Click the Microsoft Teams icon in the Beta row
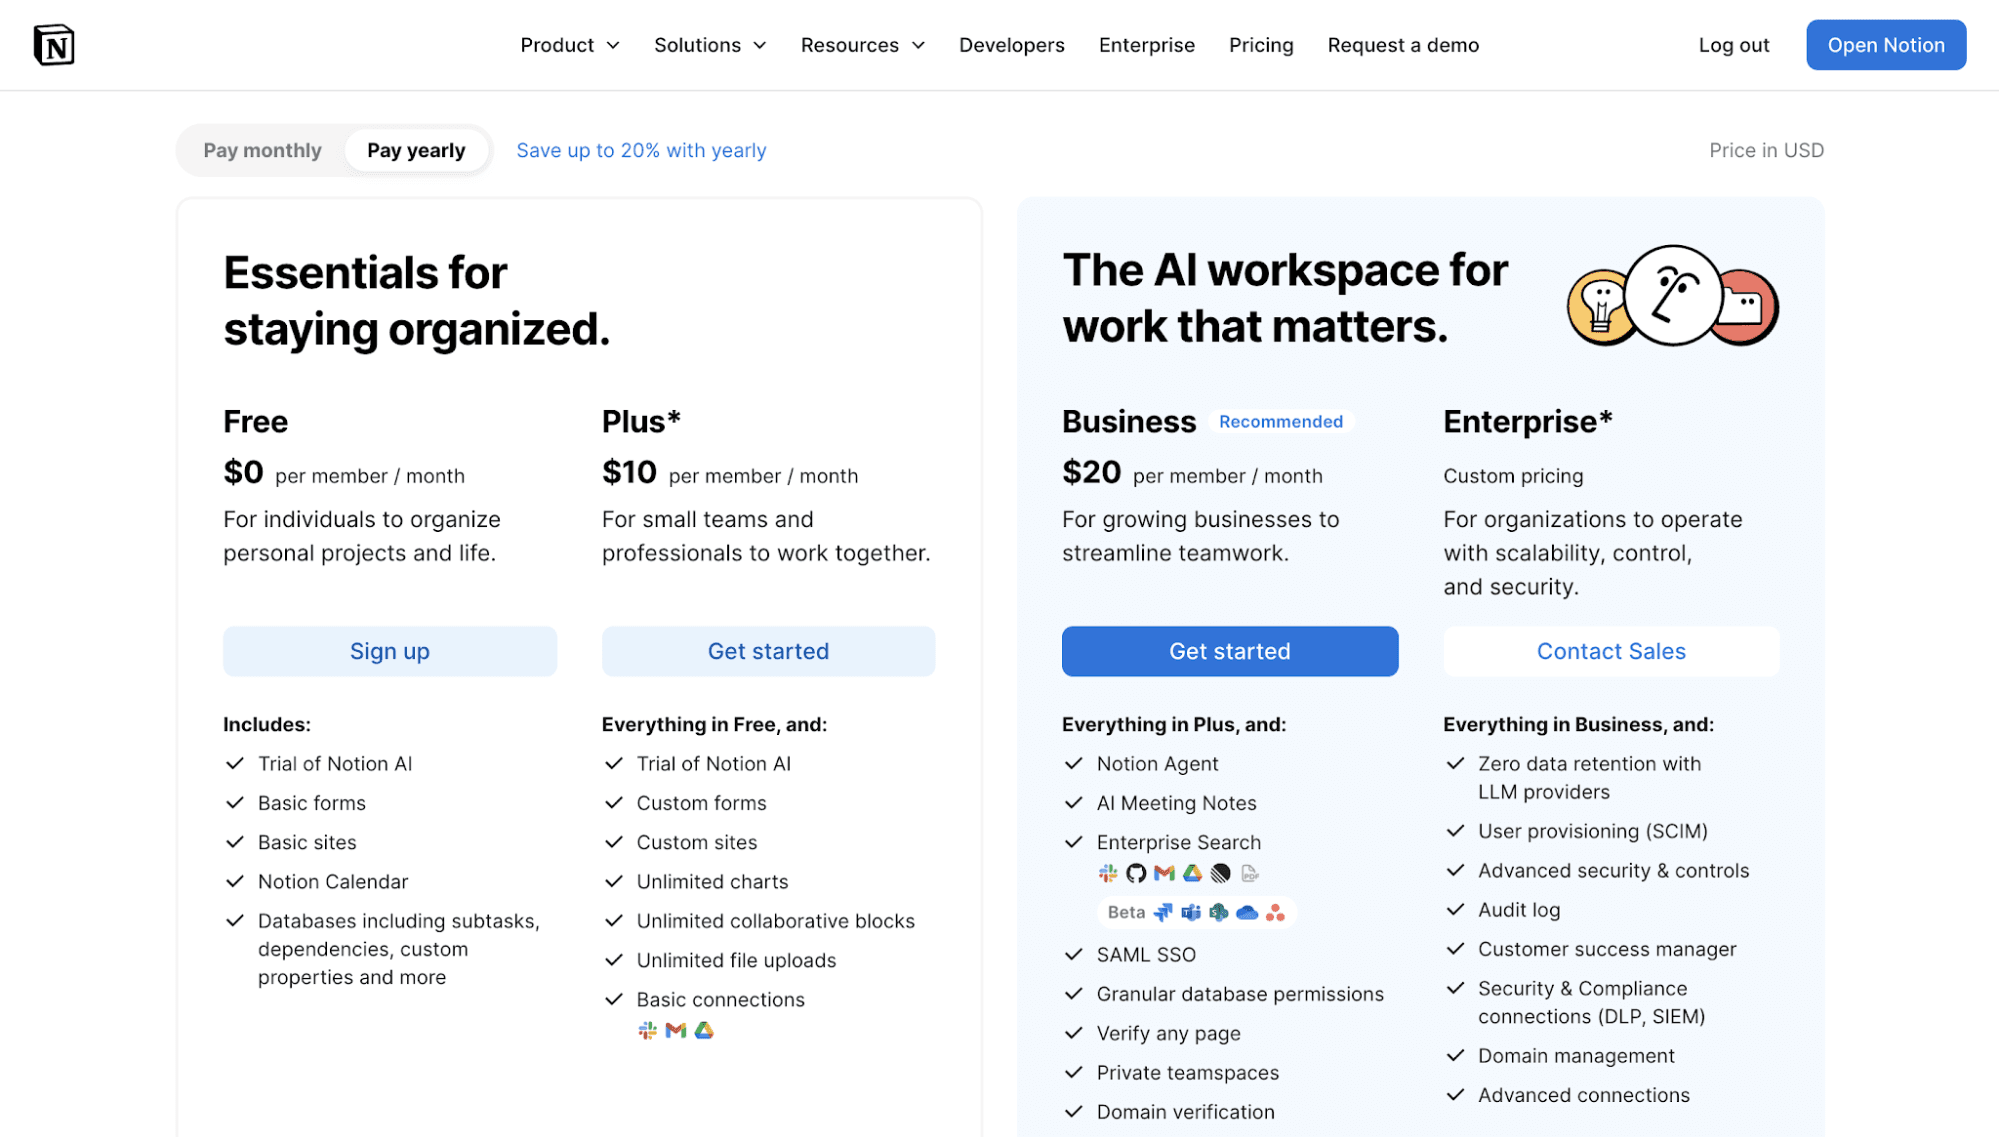1999x1138 pixels. point(1191,913)
